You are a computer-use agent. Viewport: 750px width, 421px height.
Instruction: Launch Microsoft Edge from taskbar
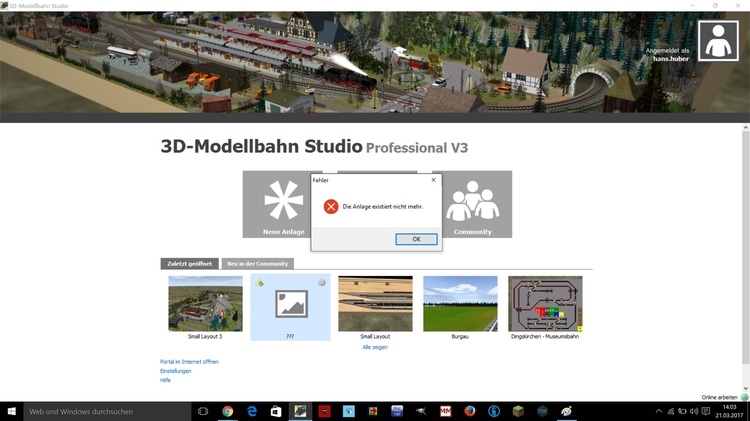point(252,411)
